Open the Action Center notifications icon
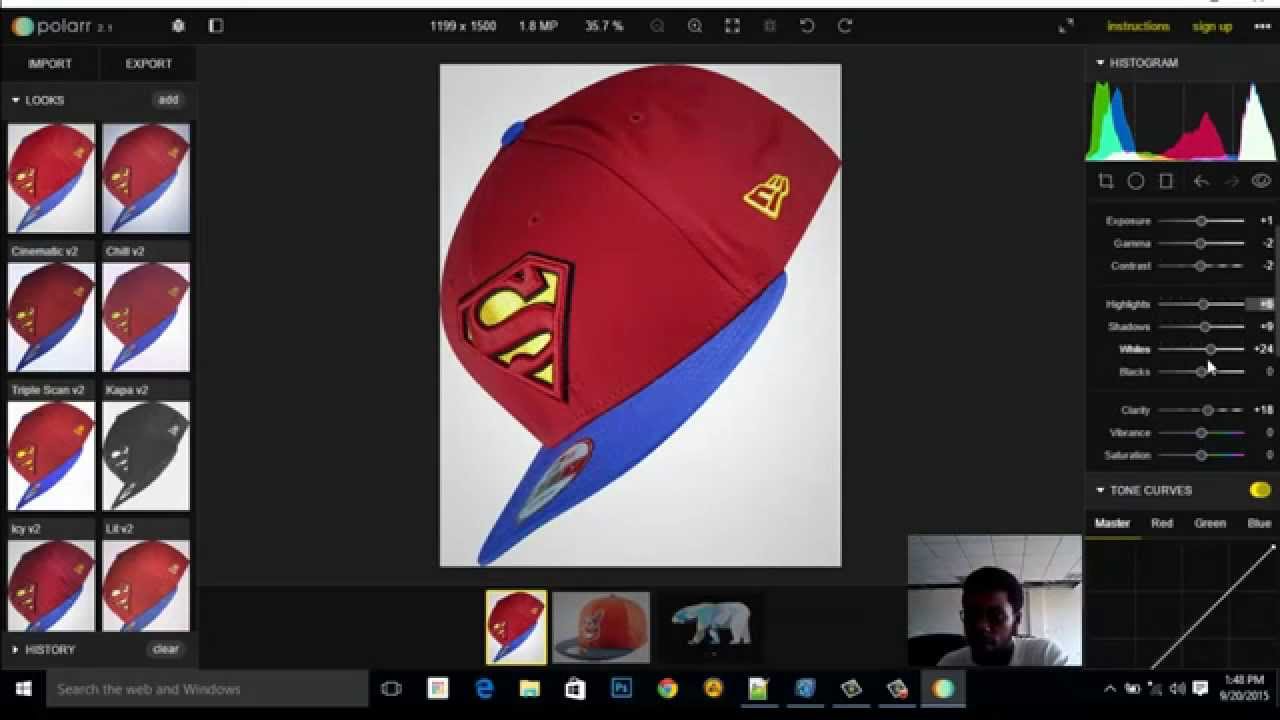 pyautogui.click(x=1200, y=689)
